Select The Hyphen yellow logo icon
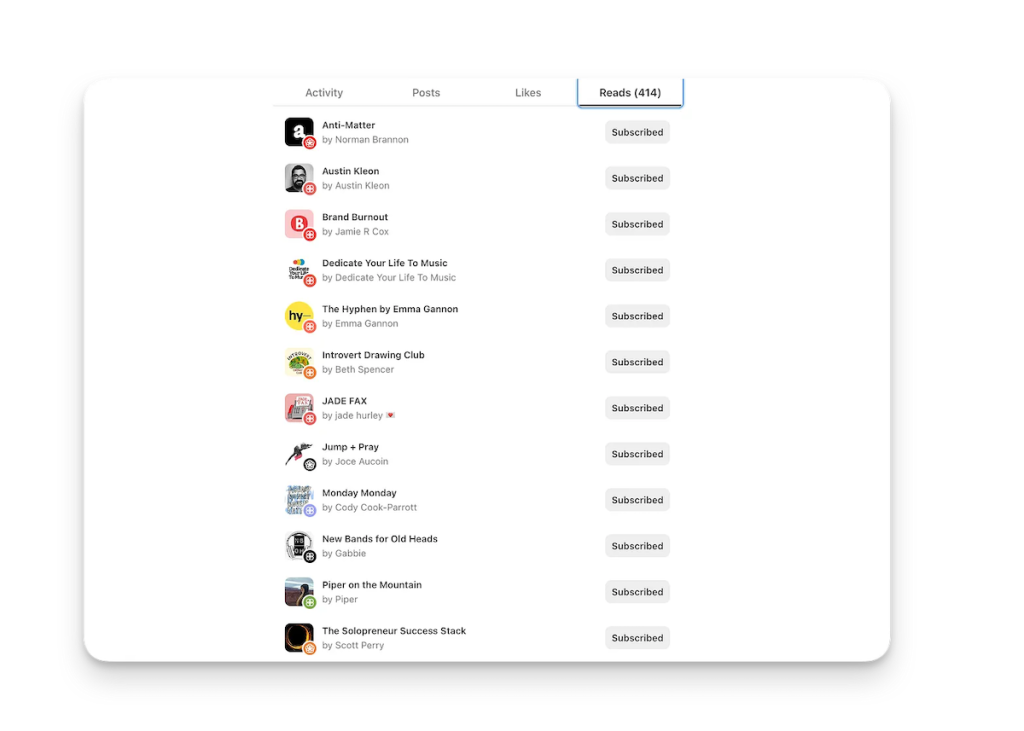This screenshot has height=731, width=1024. [299, 316]
